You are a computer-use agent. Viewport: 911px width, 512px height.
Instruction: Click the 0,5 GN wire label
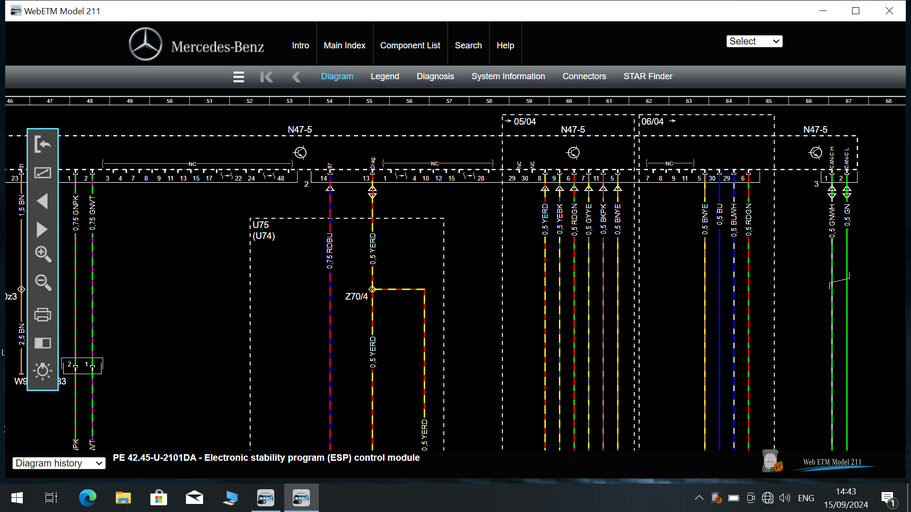click(847, 215)
